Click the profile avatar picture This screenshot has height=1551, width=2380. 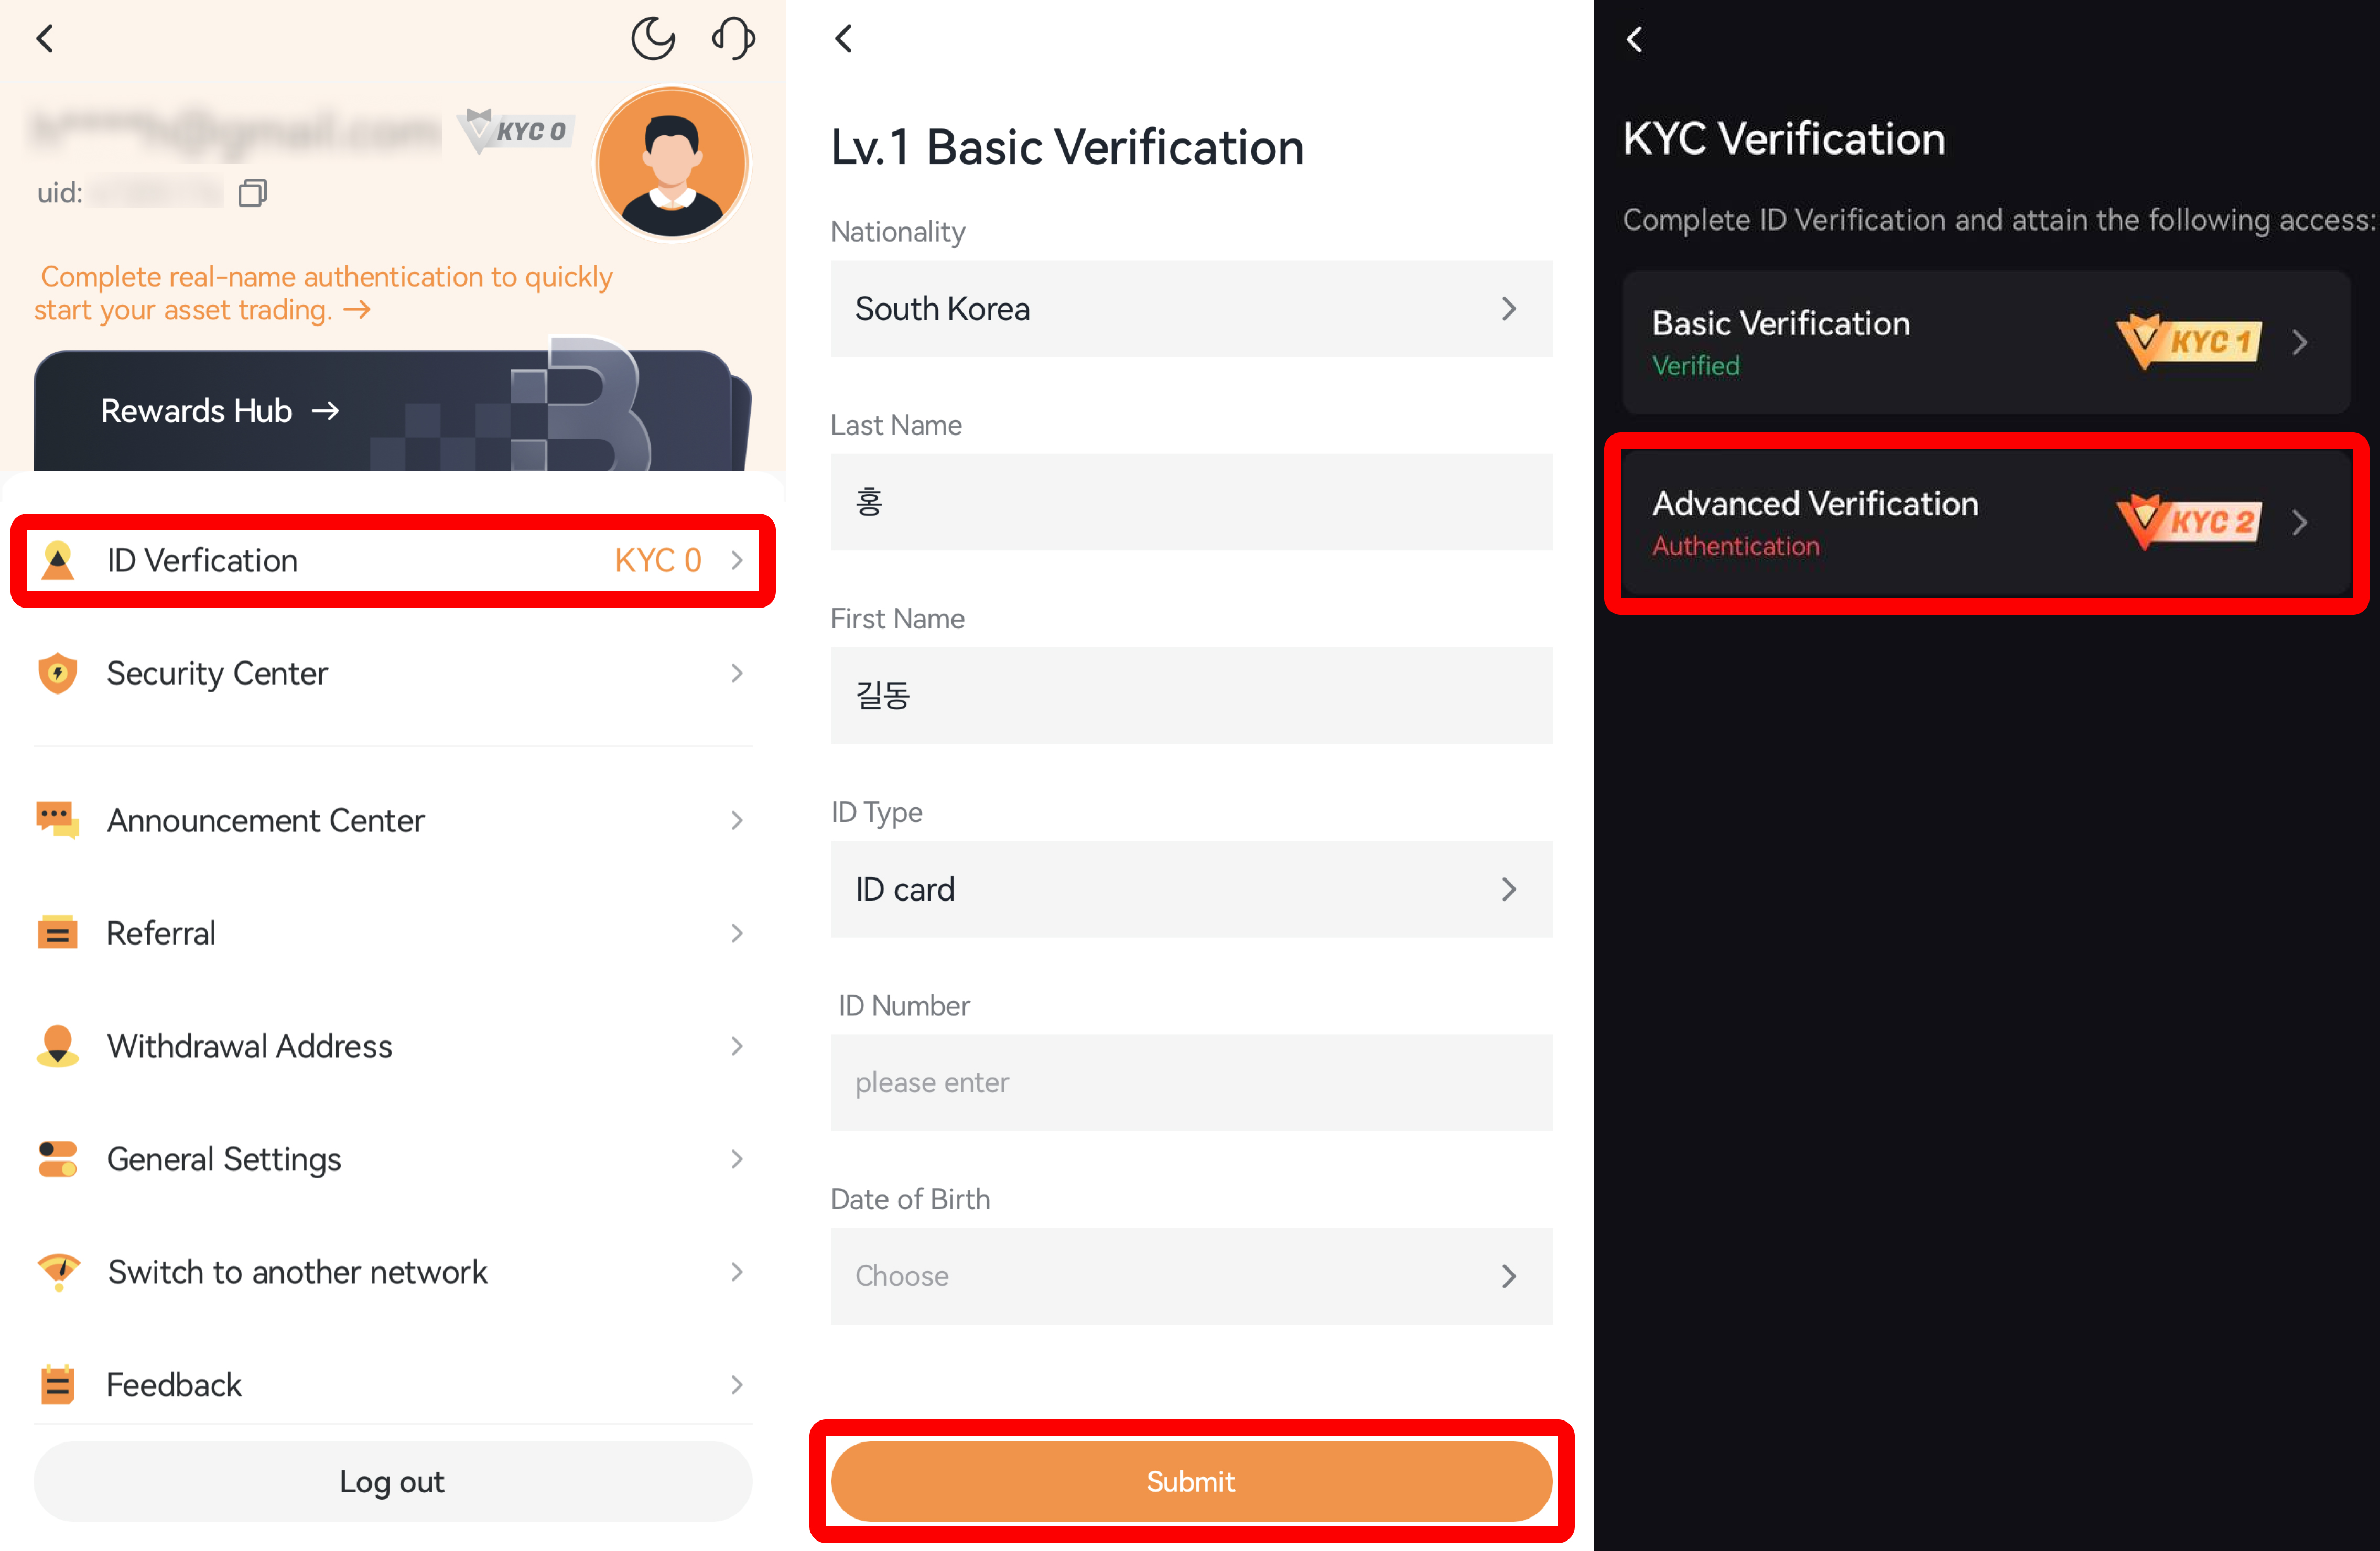tap(671, 163)
